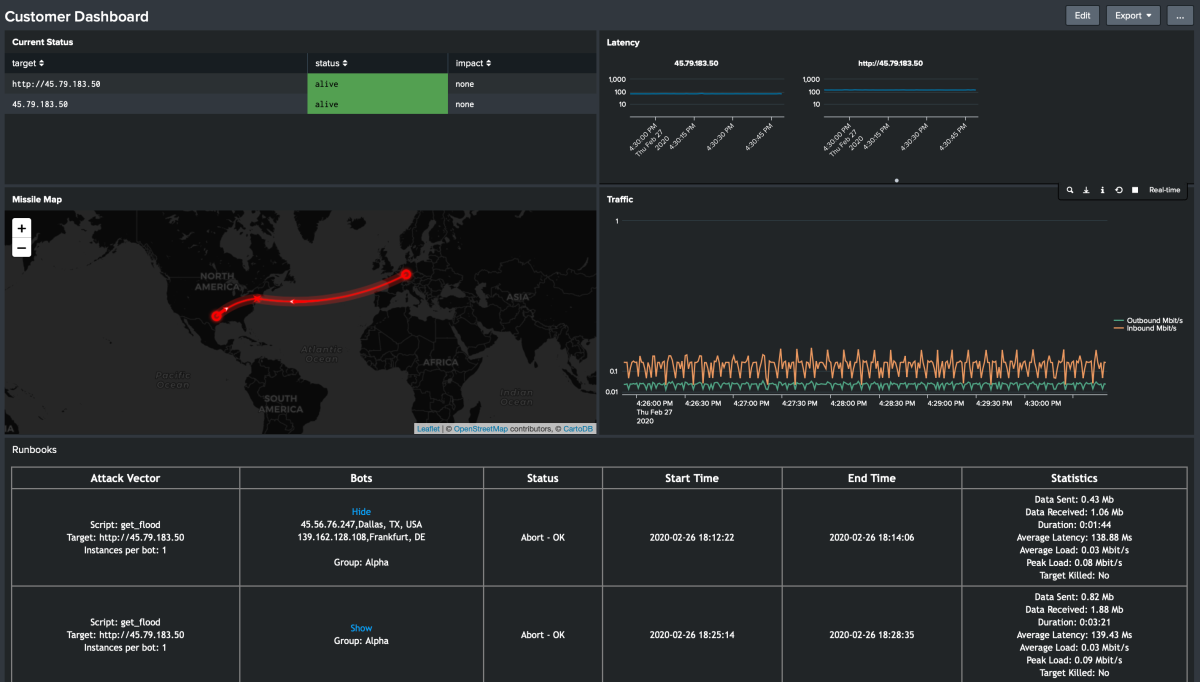
Task: Click the http://45.79.183.50 target row cell
Action: (56, 84)
